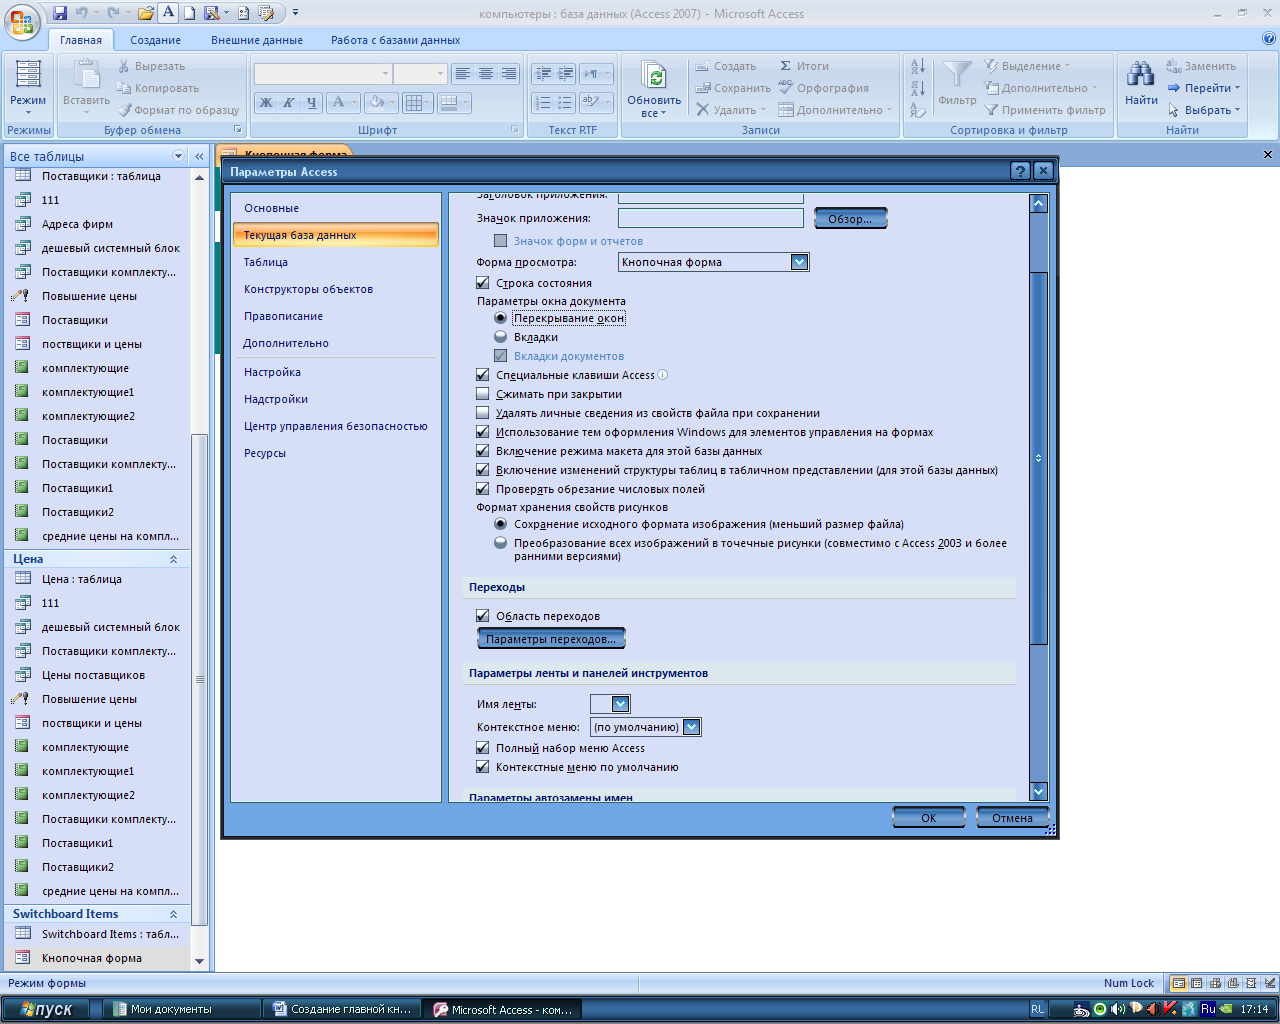Open the Office button menu
Screen dimensions: 1280x1024
click(x=22, y=20)
